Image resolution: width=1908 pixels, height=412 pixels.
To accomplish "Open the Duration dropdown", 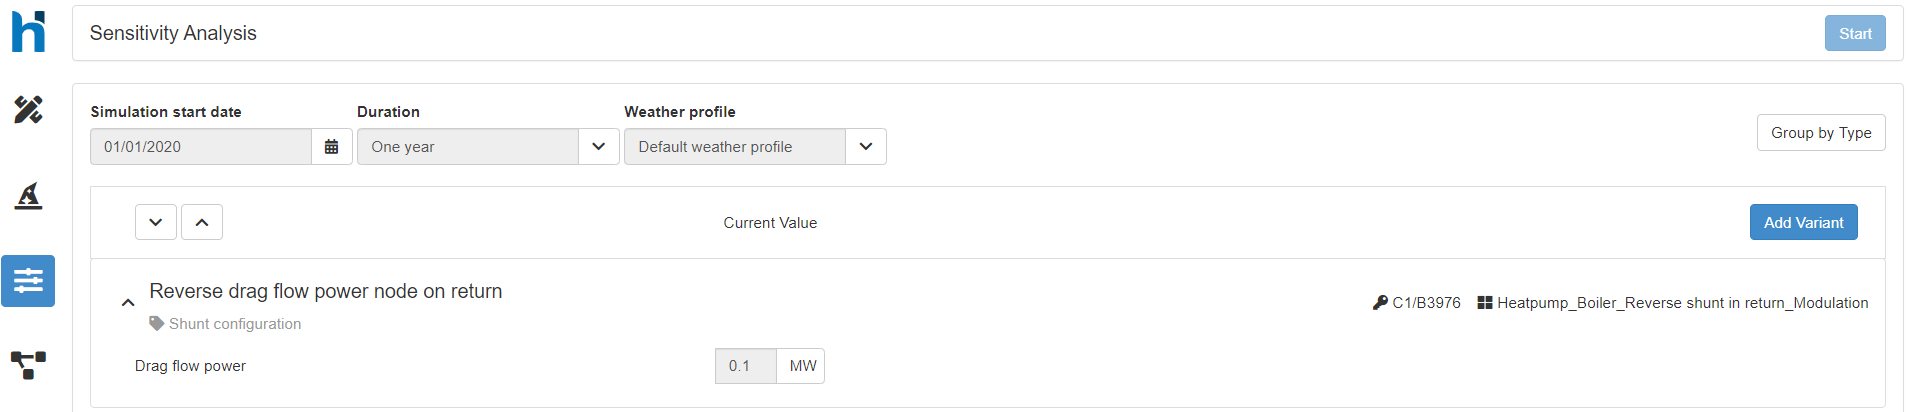I will tap(598, 147).
